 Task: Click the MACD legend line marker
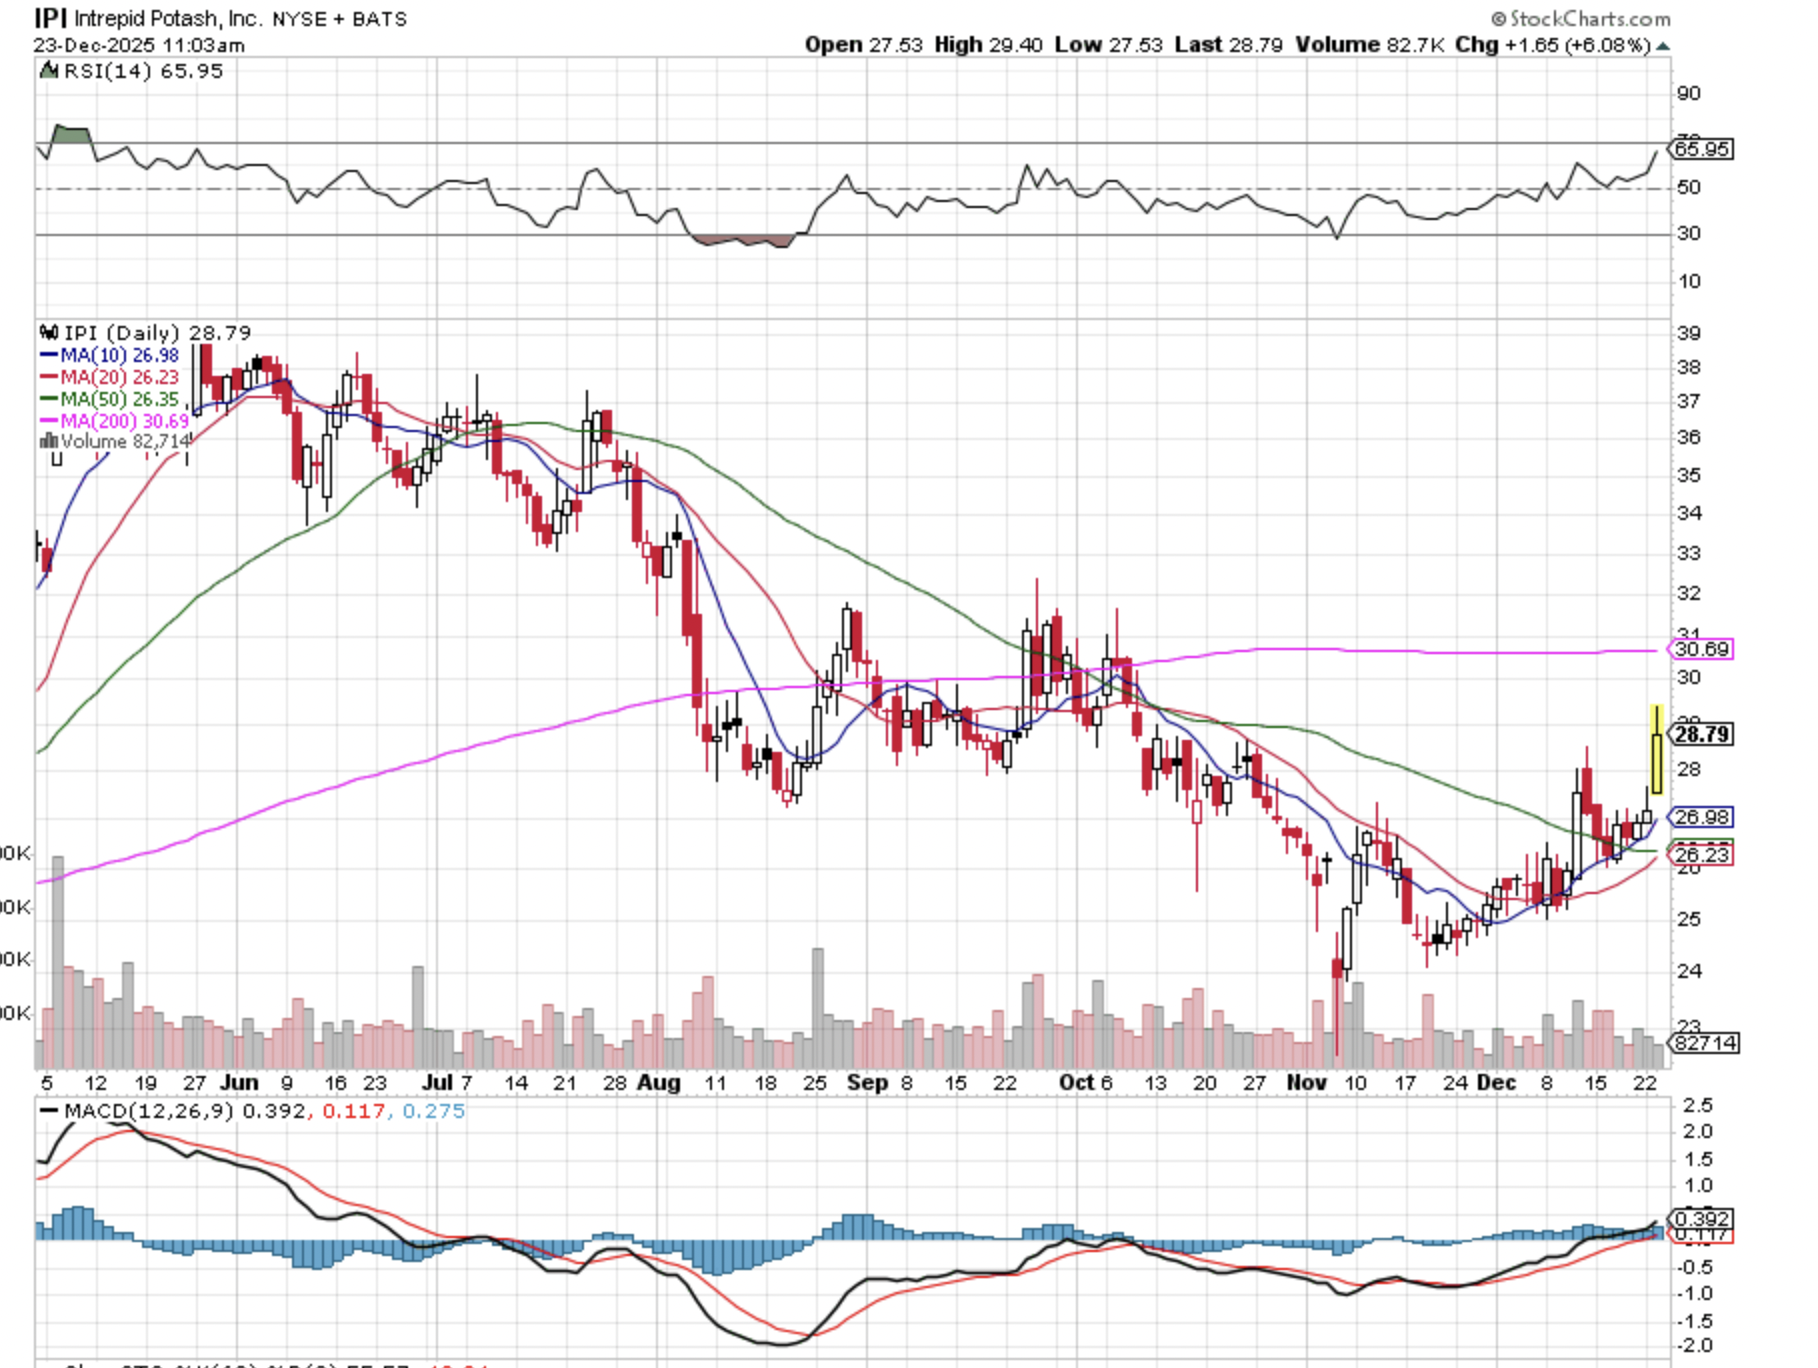[48, 1111]
